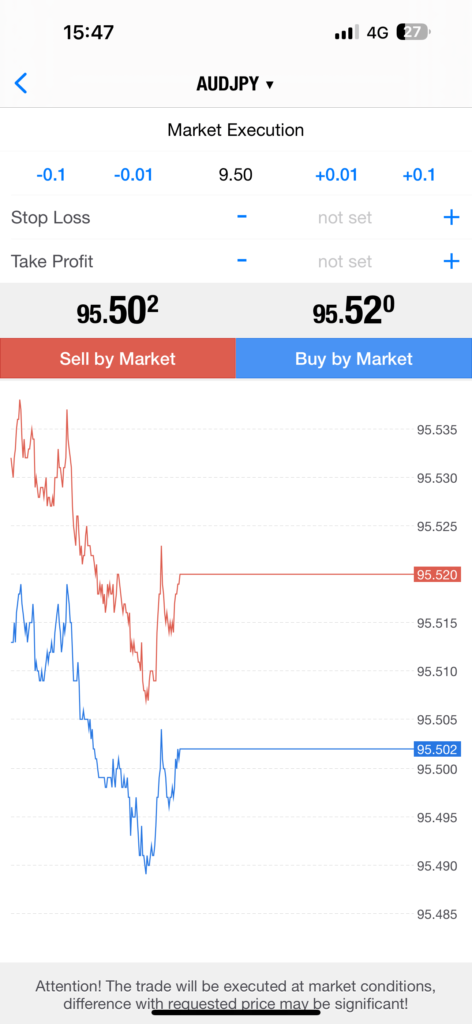Select the 9.50 volume field
Viewport: 472px width, 1024px height.
pos(235,175)
